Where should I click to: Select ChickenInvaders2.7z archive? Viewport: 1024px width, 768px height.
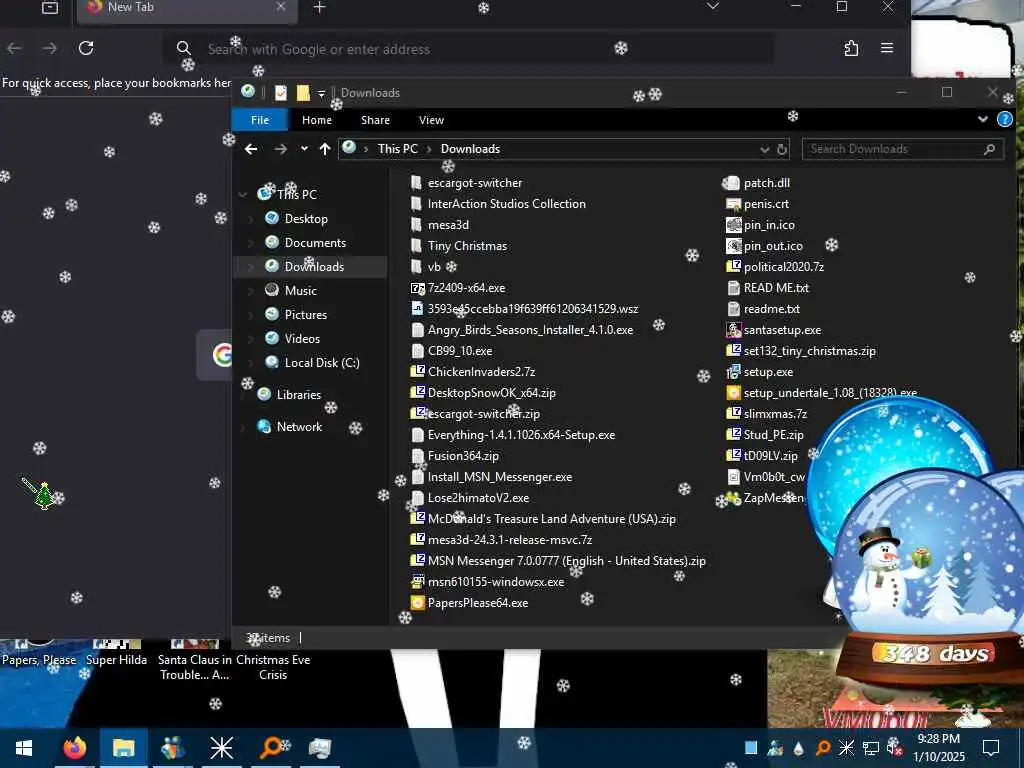click(473, 372)
